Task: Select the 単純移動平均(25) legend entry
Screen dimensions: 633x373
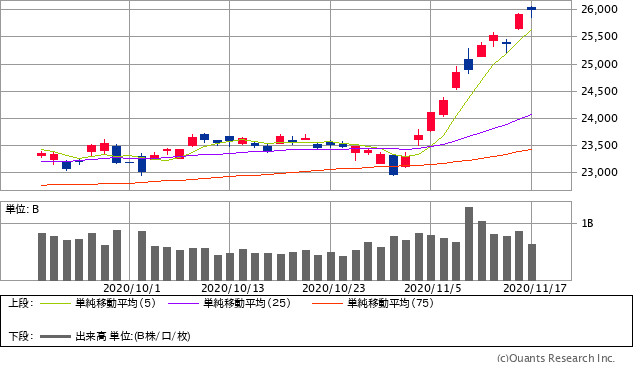Action: [x=247, y=303]
